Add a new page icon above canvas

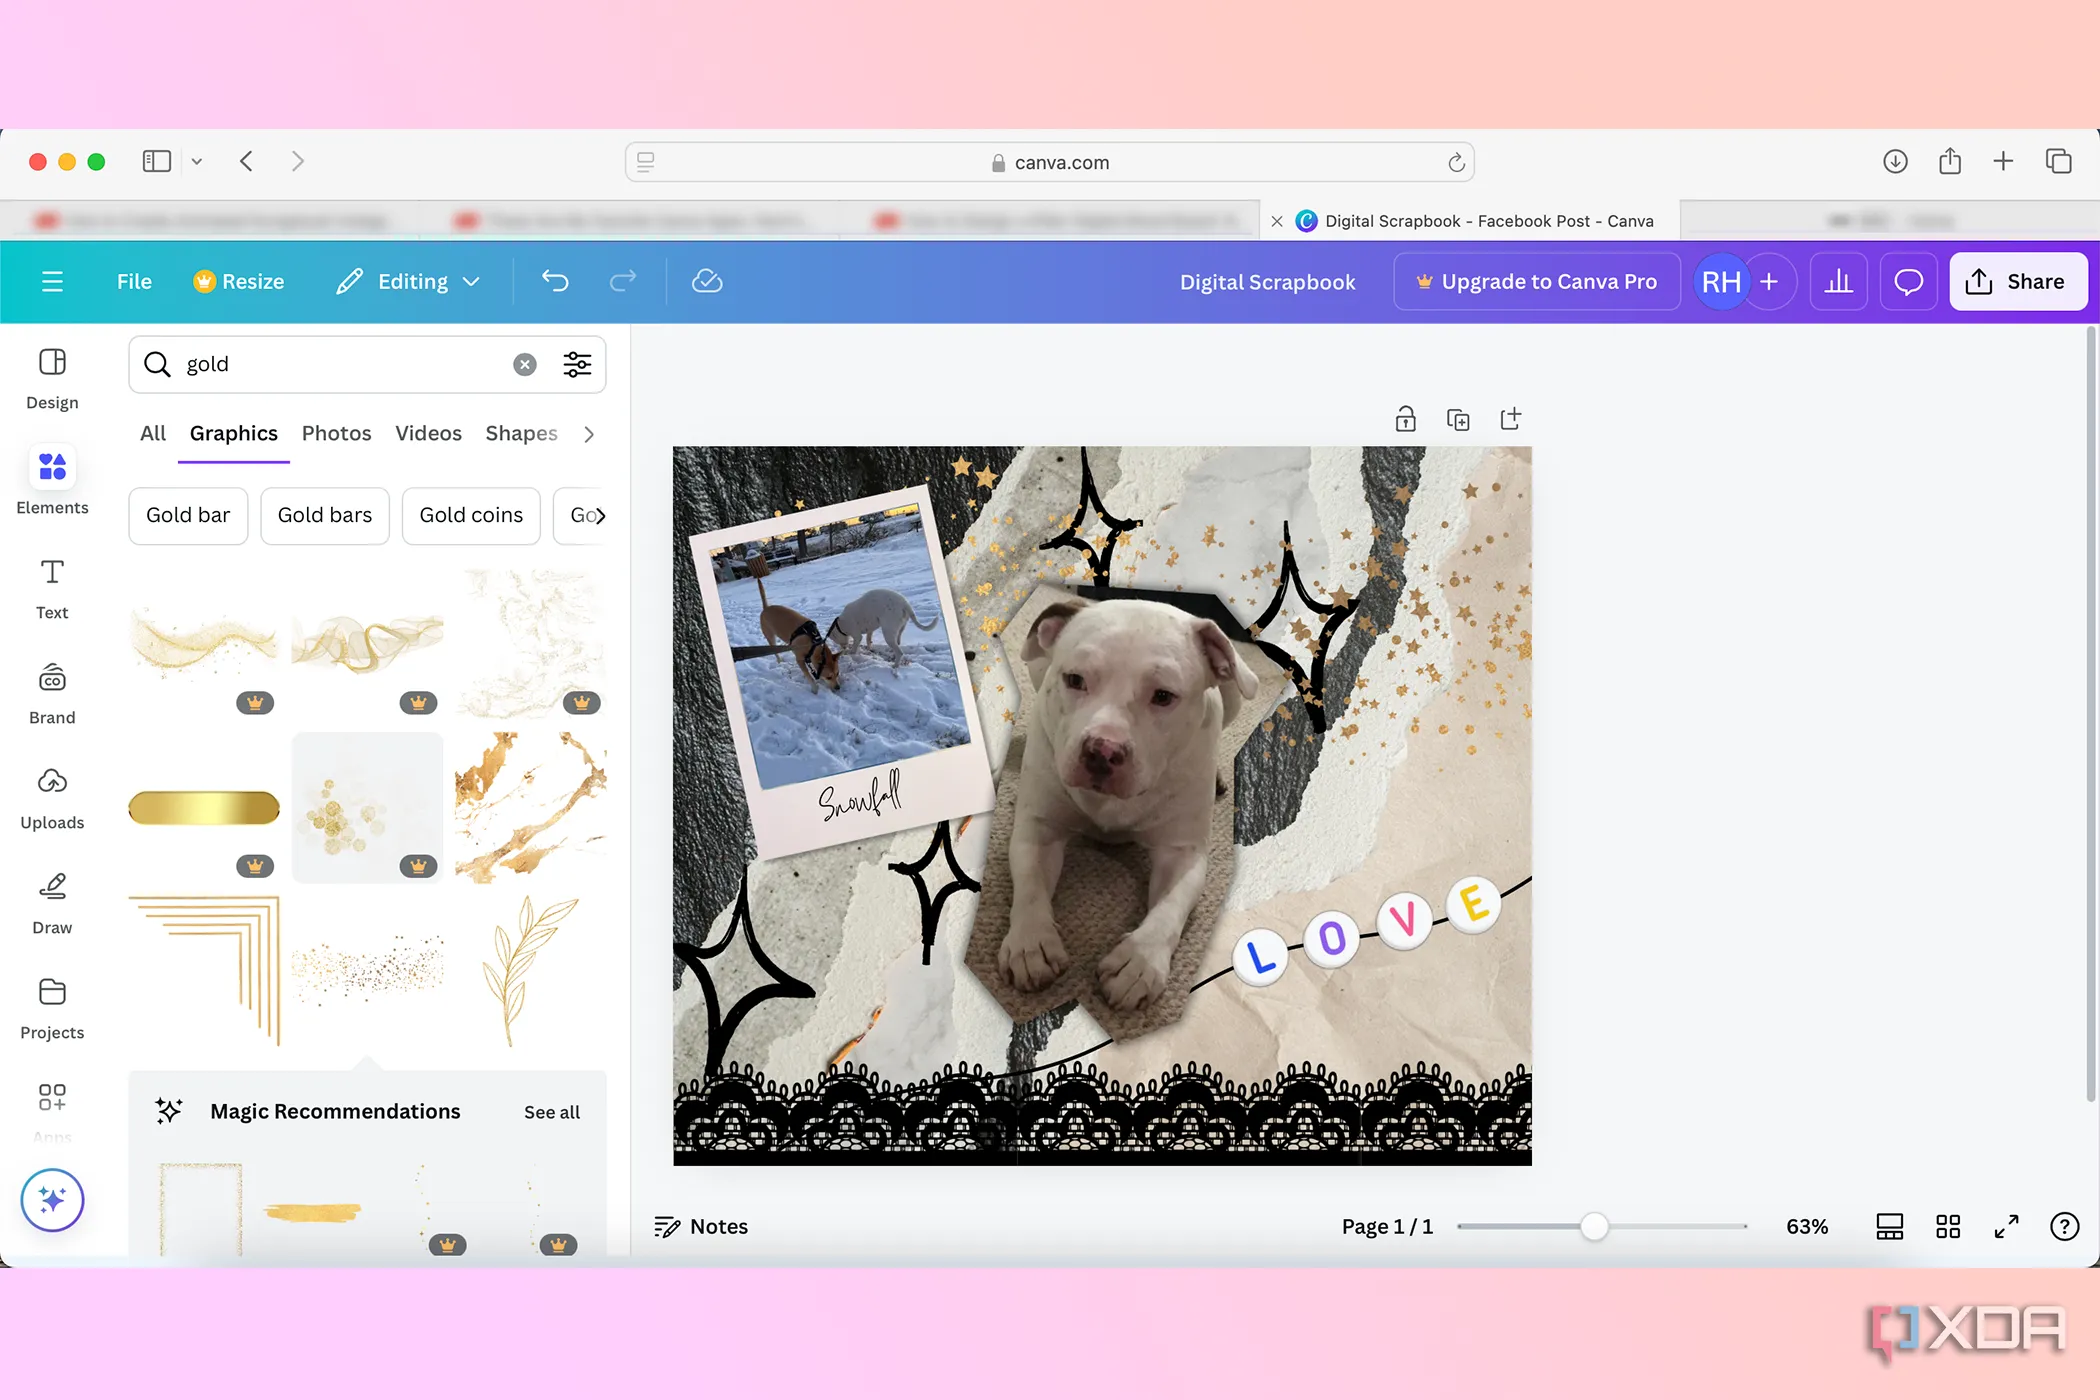pyautogui.click(x=1510, y=419)
